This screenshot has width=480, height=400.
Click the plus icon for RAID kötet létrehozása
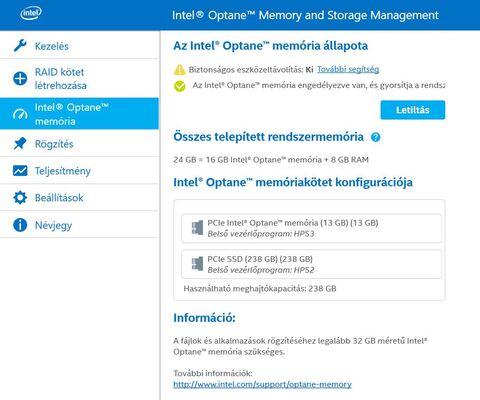[20, 79]
